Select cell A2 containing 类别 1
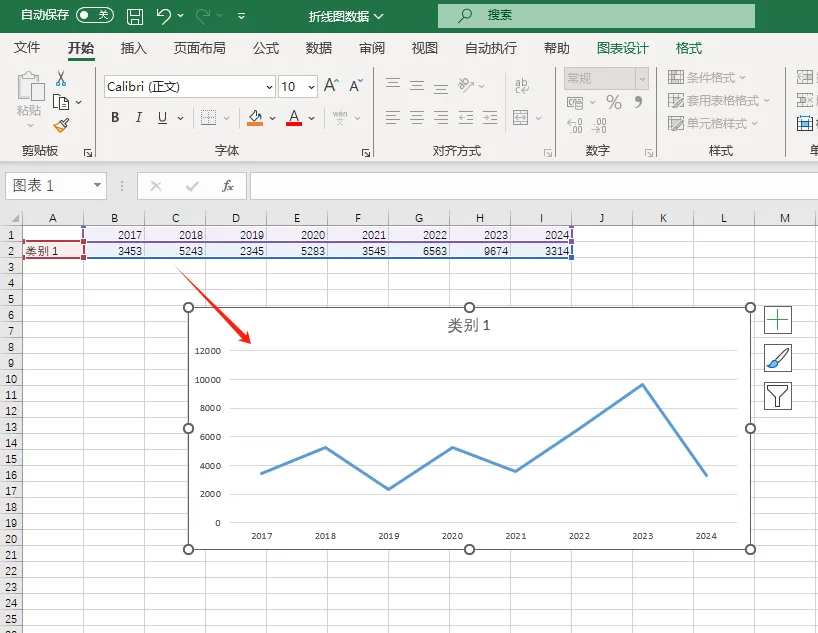Image resolution: width=818 pixels, height=633 pixels. (53, 251)
